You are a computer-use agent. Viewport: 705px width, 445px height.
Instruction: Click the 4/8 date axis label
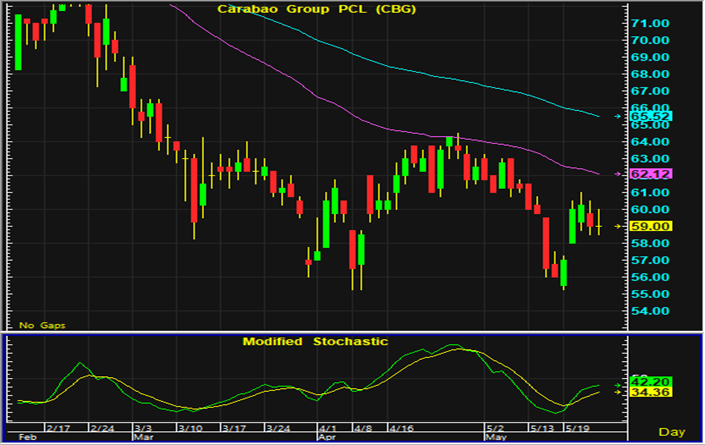tap(363, 428)
